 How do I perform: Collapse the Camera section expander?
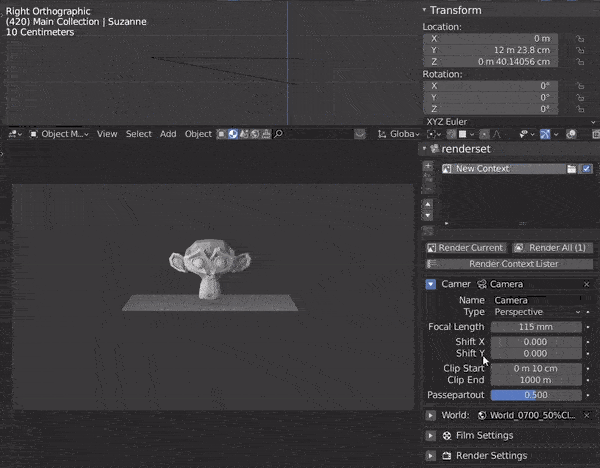click(x=430, y=284)
